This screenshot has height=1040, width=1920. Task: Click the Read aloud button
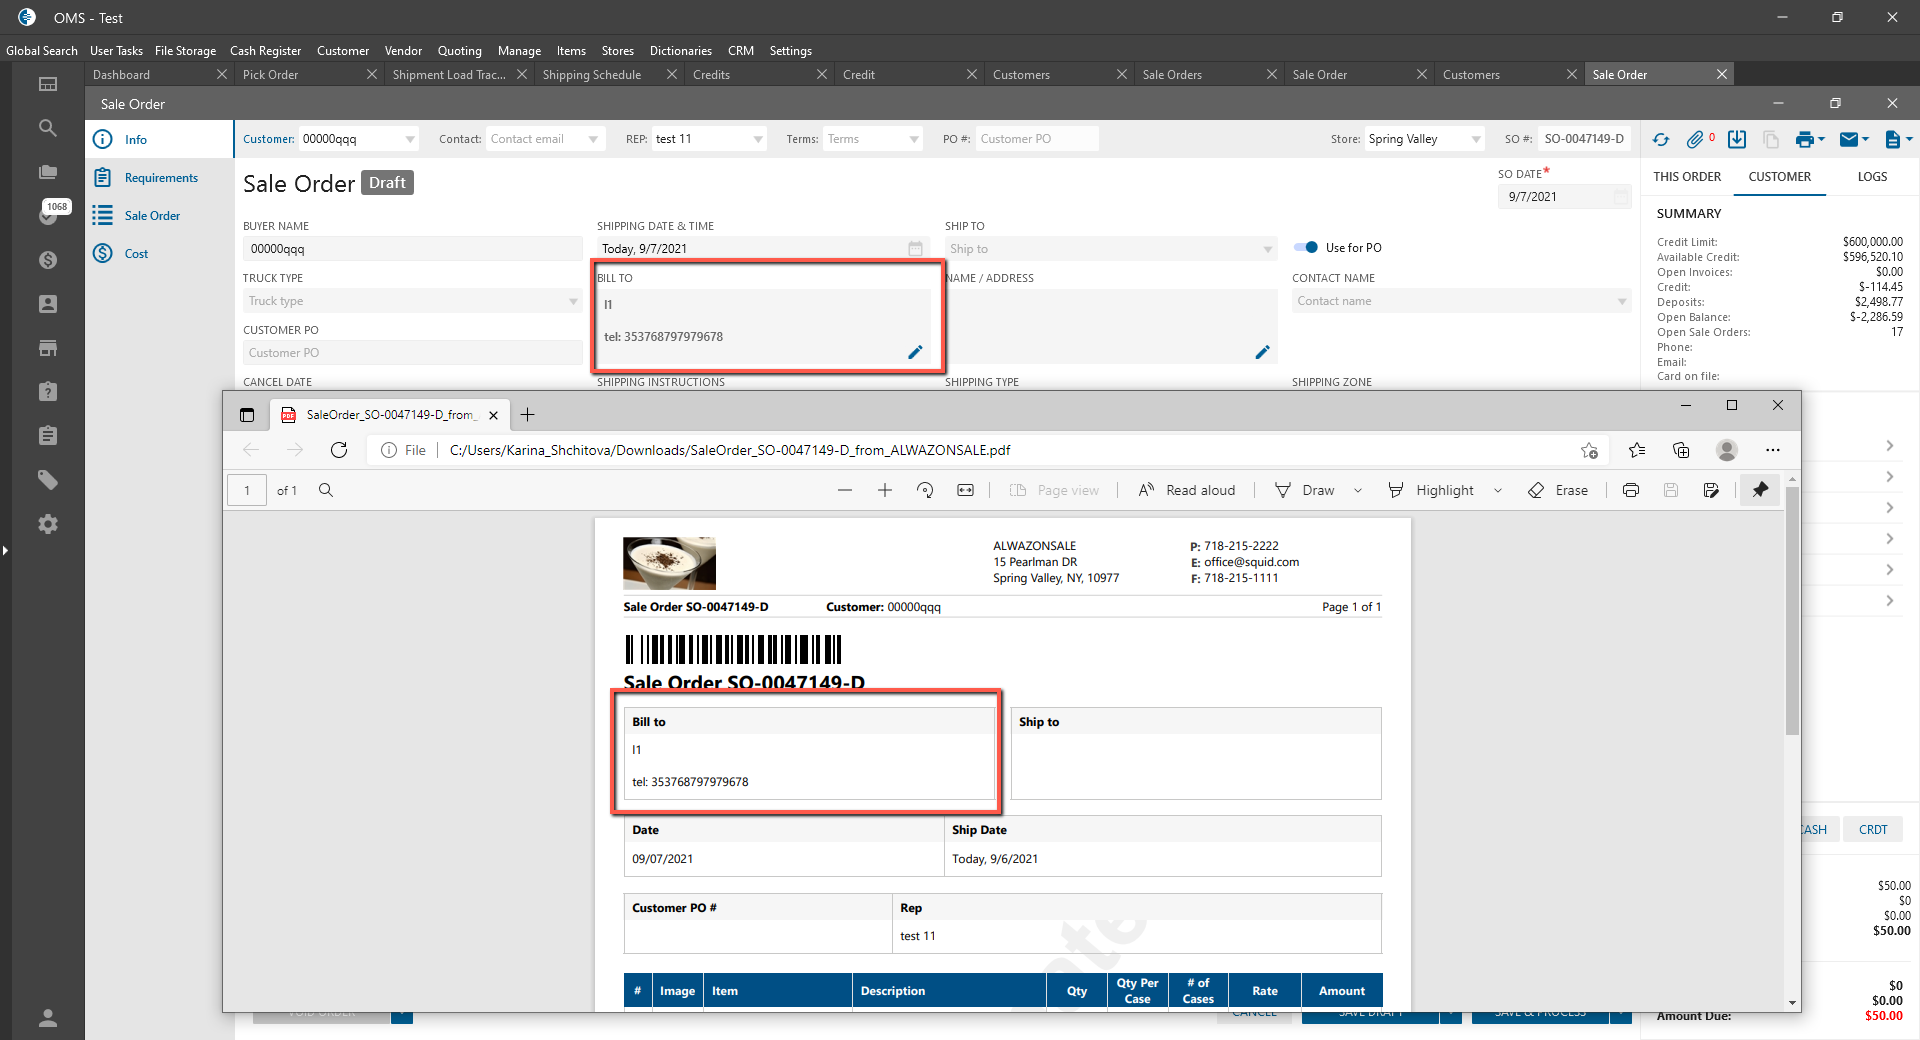1187,490
